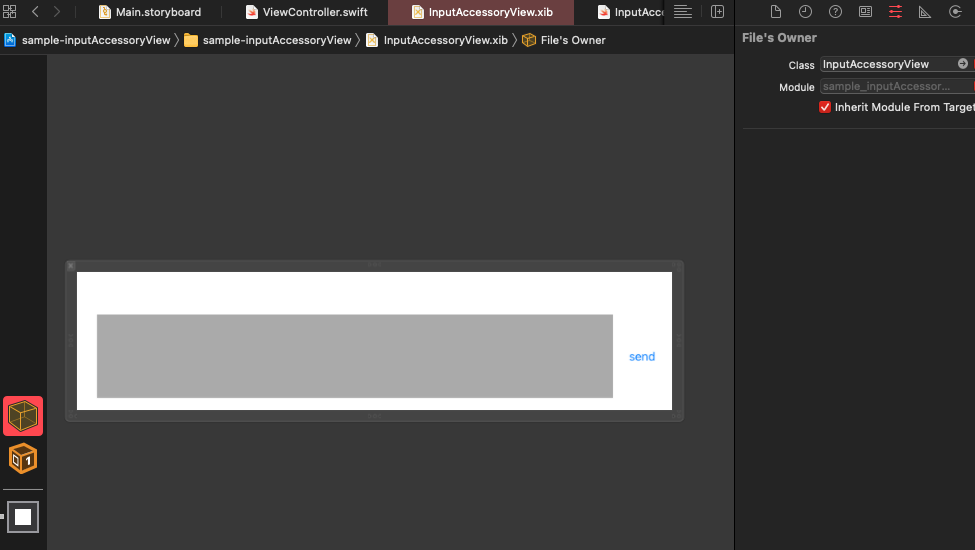Screen dimensions: 975x550
Task: Click cube icon beside File's Owner breadcrumb
Action: pos(529,40)
